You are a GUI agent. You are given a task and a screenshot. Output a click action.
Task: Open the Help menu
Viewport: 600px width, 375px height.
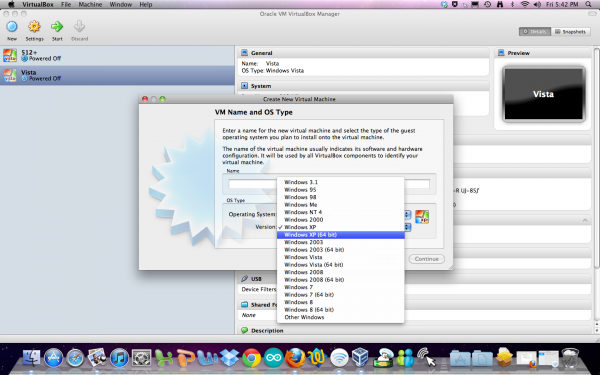pos(145,4)
